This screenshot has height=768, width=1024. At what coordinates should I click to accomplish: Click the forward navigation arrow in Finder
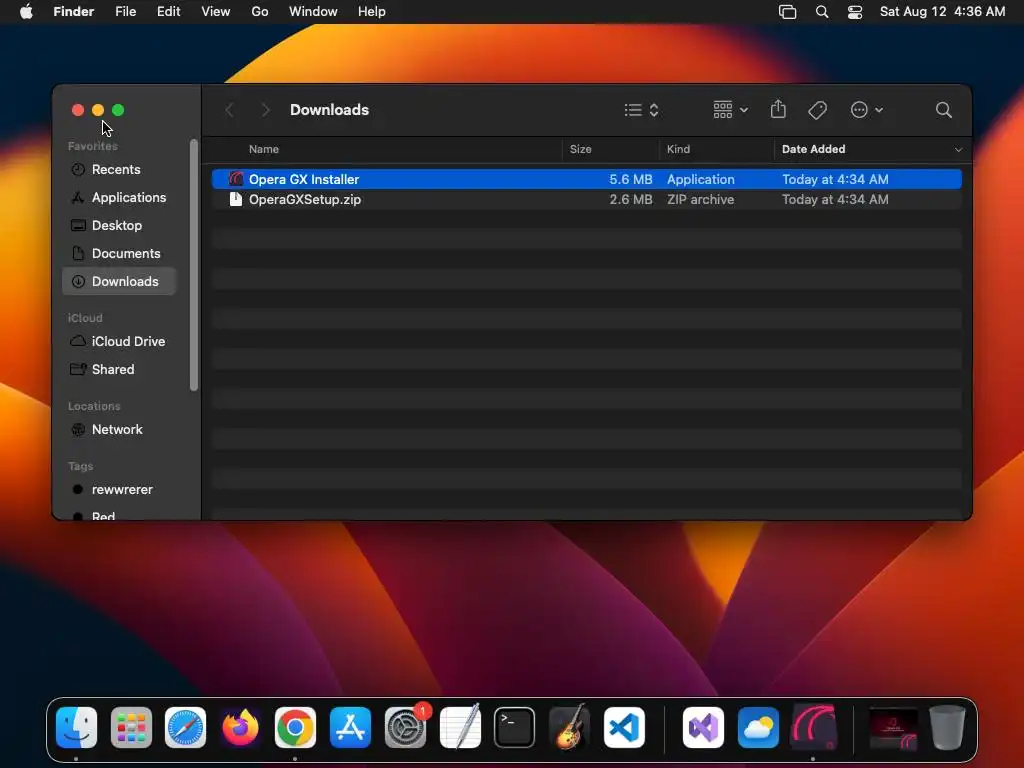[265, 110]
